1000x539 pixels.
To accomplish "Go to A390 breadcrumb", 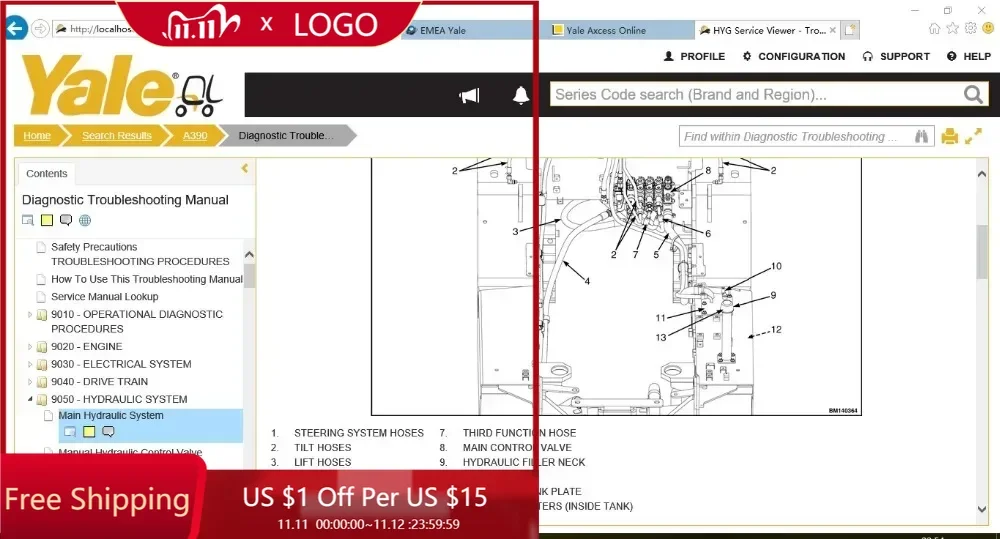I will coord(195,135).
